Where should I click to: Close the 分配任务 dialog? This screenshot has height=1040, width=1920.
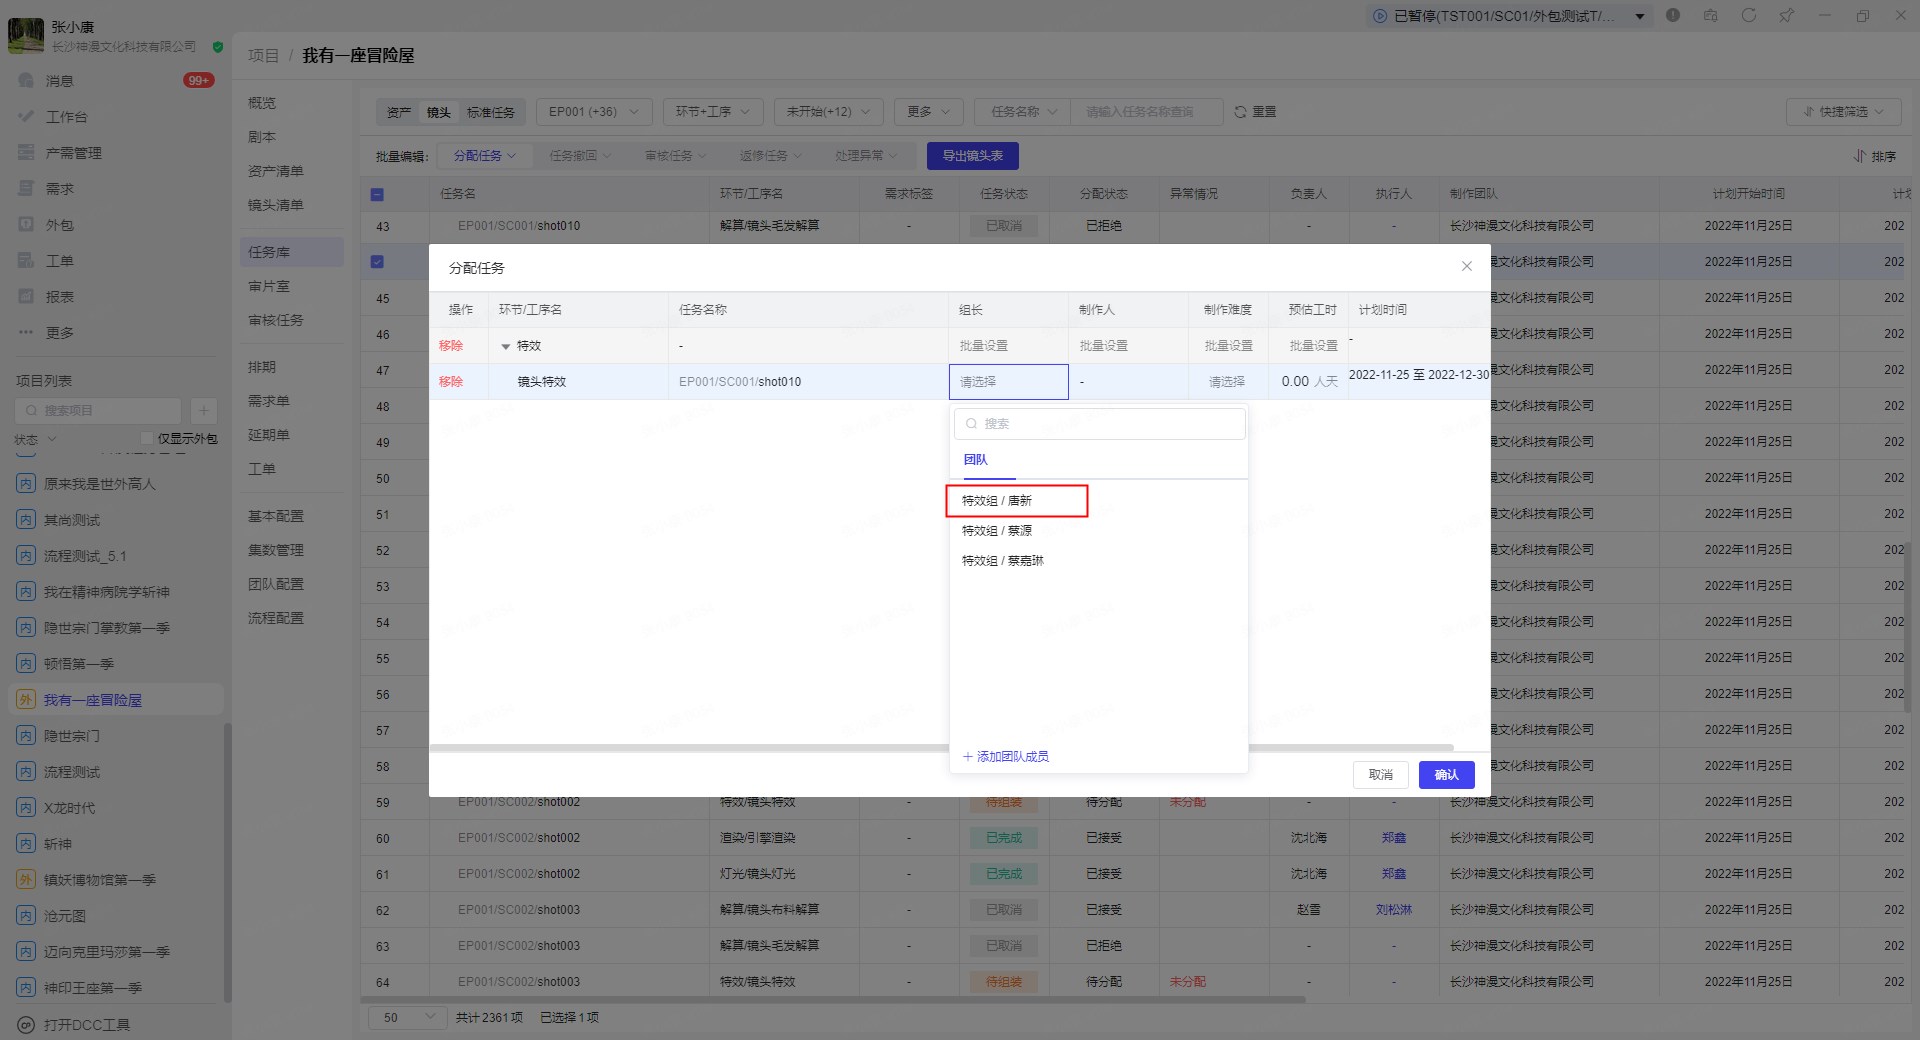1466,266
